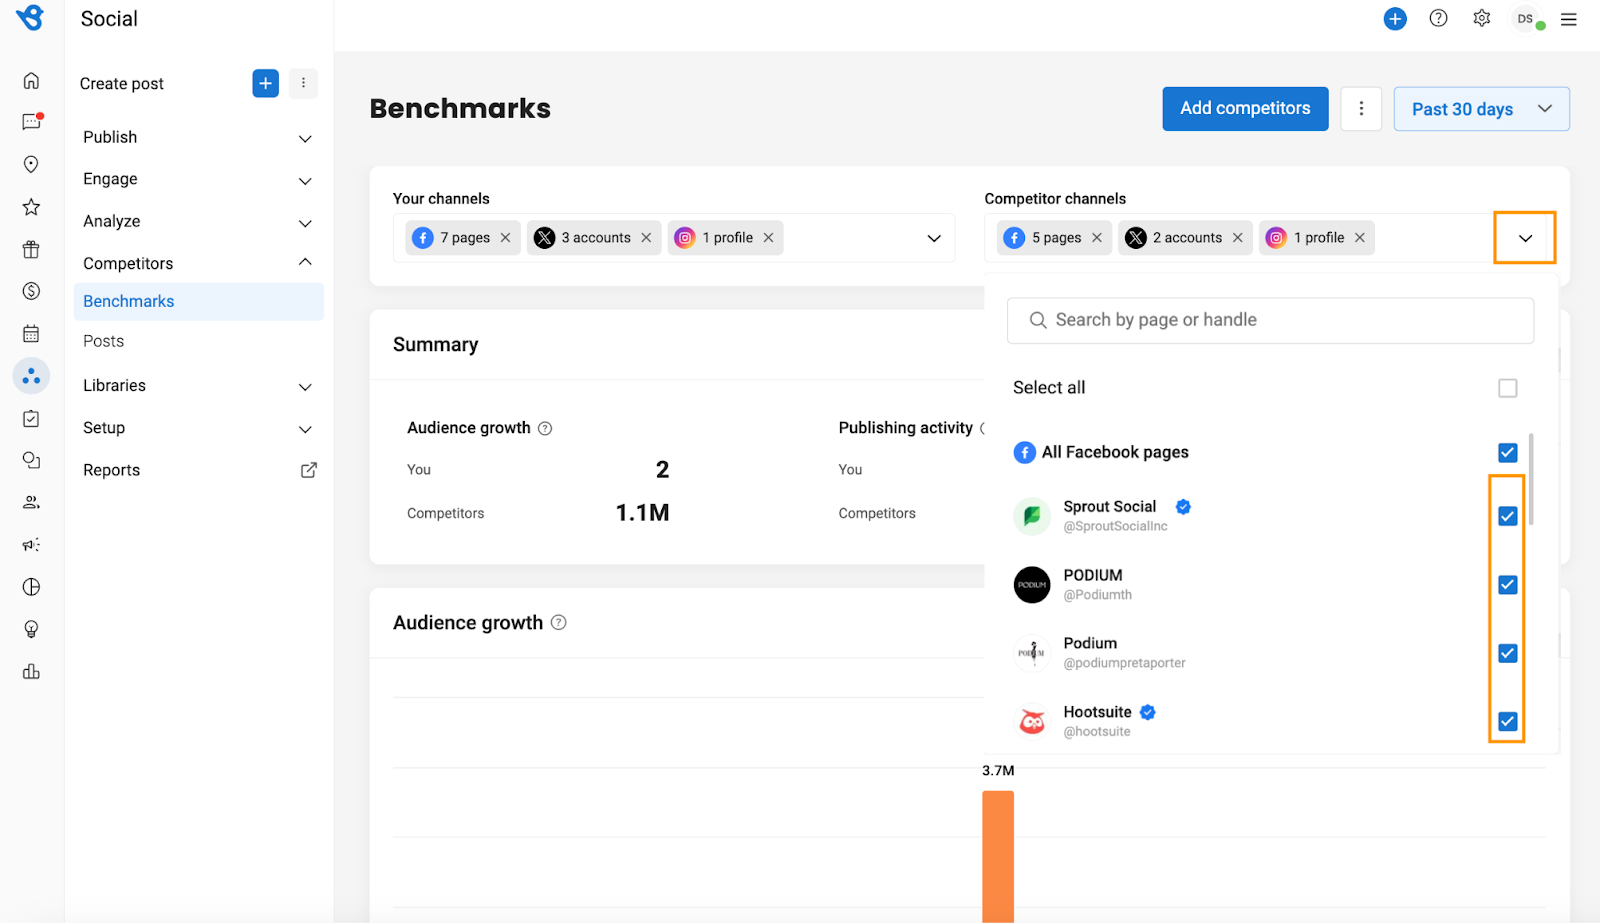This screenshot has height=923, width=1600.
Task: Uncheck the Hootsuite checkbox
Action: [x=1508, y=721]
